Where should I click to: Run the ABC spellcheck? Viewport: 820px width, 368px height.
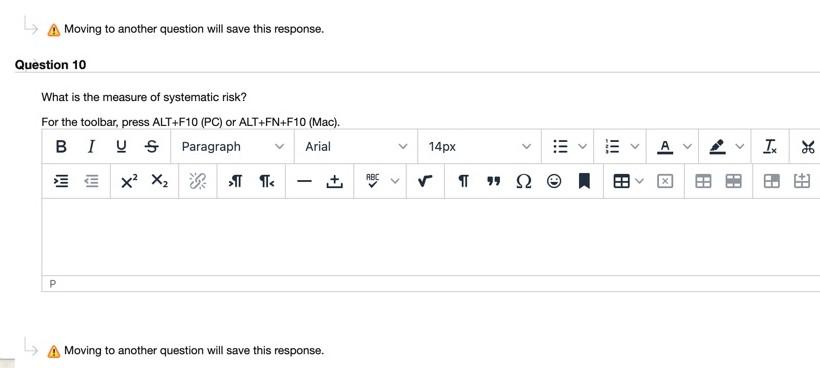[x=372, y=181]
